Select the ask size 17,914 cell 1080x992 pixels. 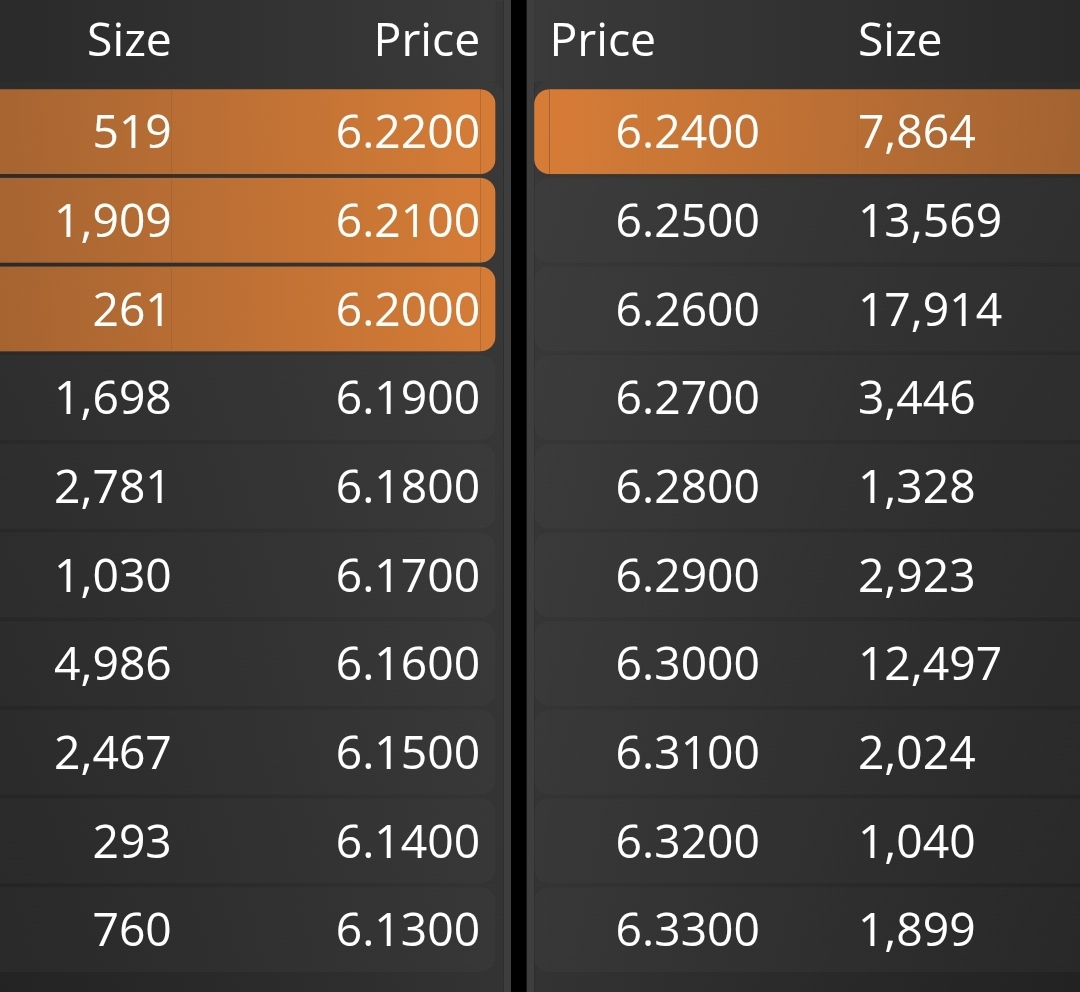coord(931,309)
